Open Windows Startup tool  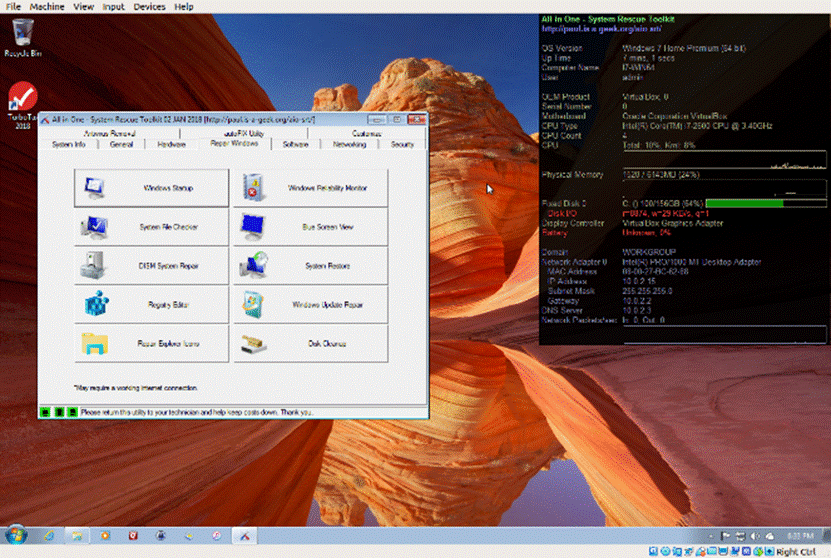tap(151, 188)
